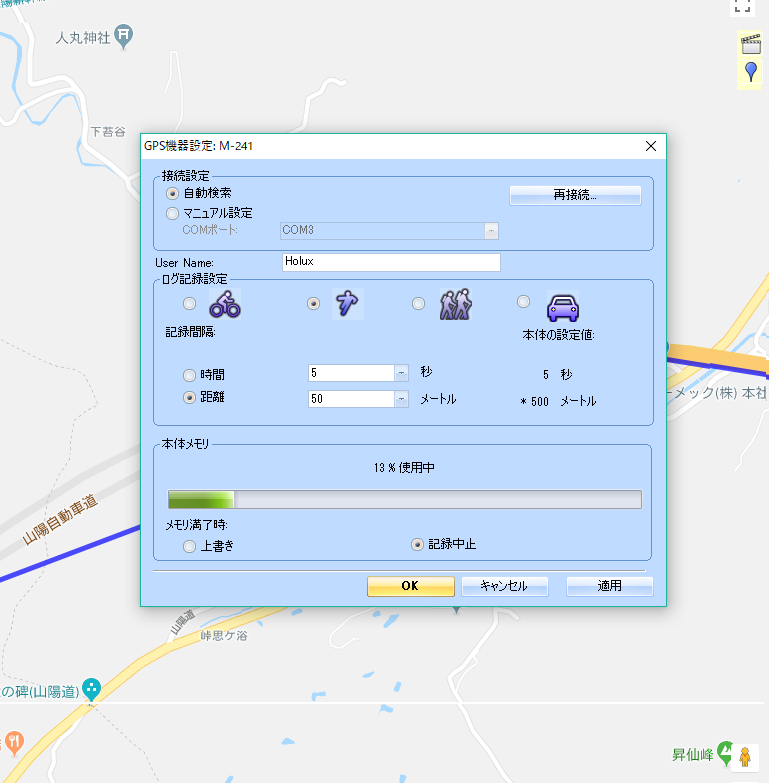Viewport: 769px width, 783px height.
Task: Select 記録中止 stop recording radio
Action: click(417, 544)
